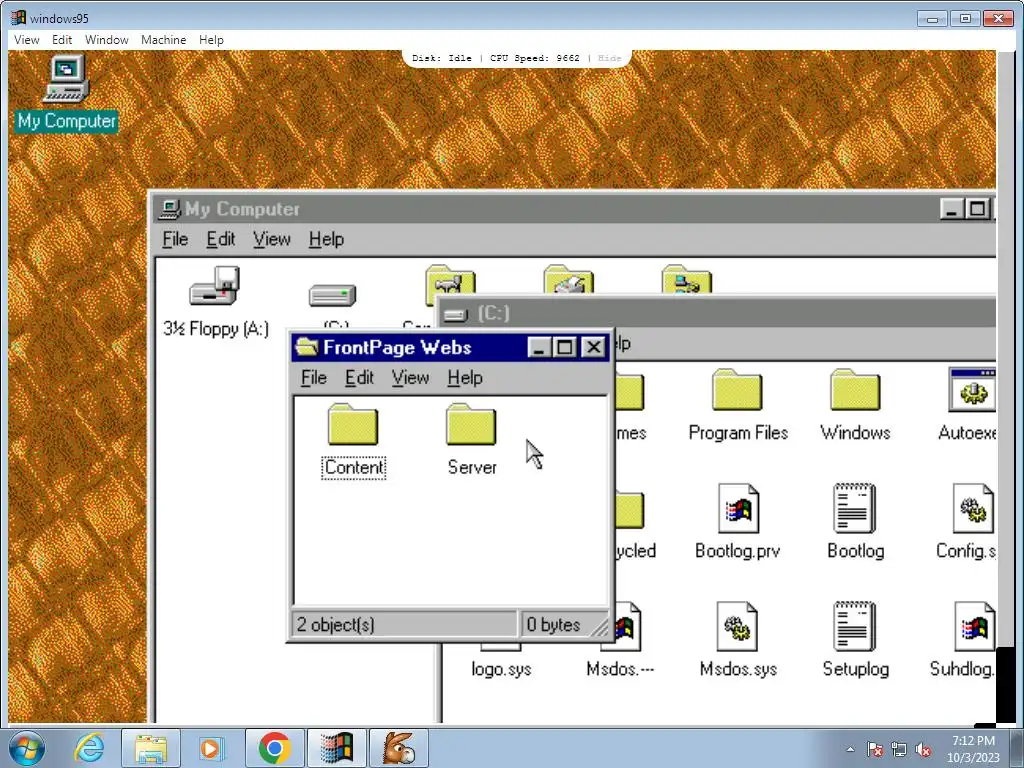Maximize the FrontPage Webs window
The width and height of the screenshot is (1024, 768).
click(565, 347)
